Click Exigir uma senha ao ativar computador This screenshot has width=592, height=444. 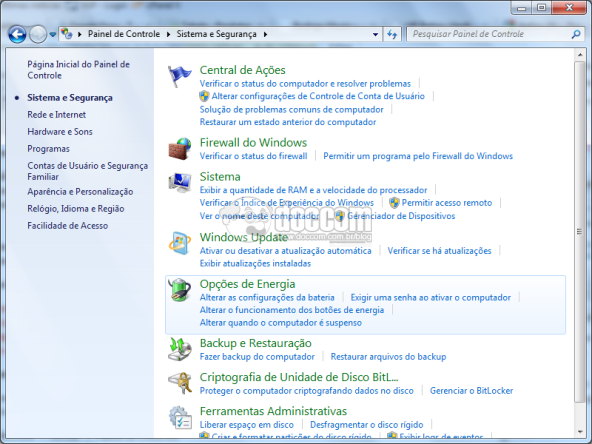tap(430, 298)
